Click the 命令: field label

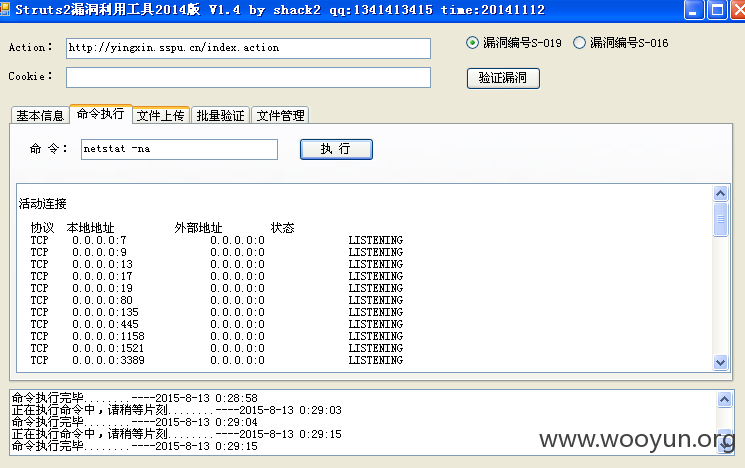pos(48,149)
